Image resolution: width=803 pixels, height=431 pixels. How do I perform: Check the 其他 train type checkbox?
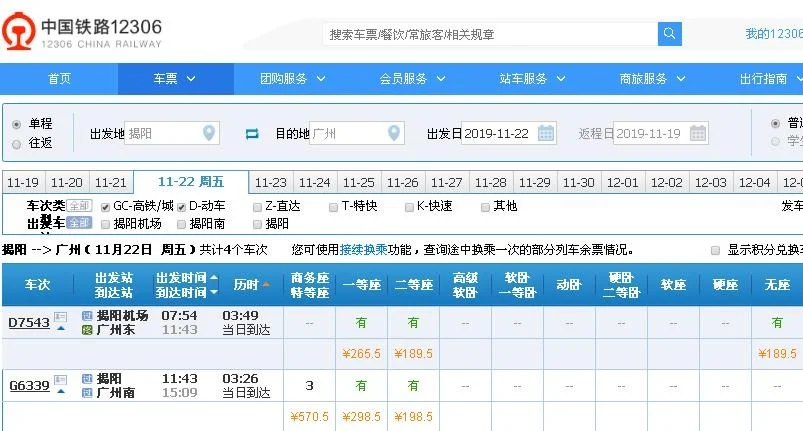point(485,207)
